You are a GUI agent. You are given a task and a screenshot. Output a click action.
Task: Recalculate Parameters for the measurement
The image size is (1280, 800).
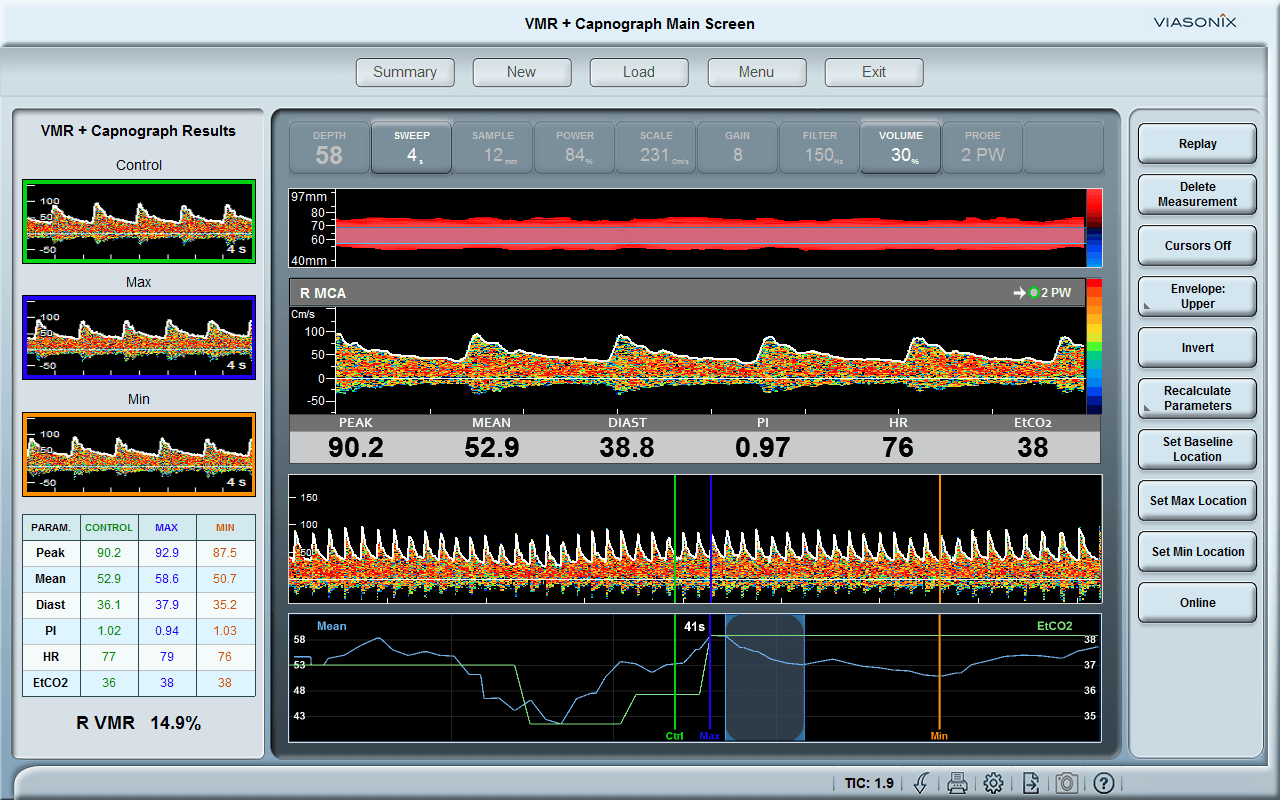point(1197,398)
